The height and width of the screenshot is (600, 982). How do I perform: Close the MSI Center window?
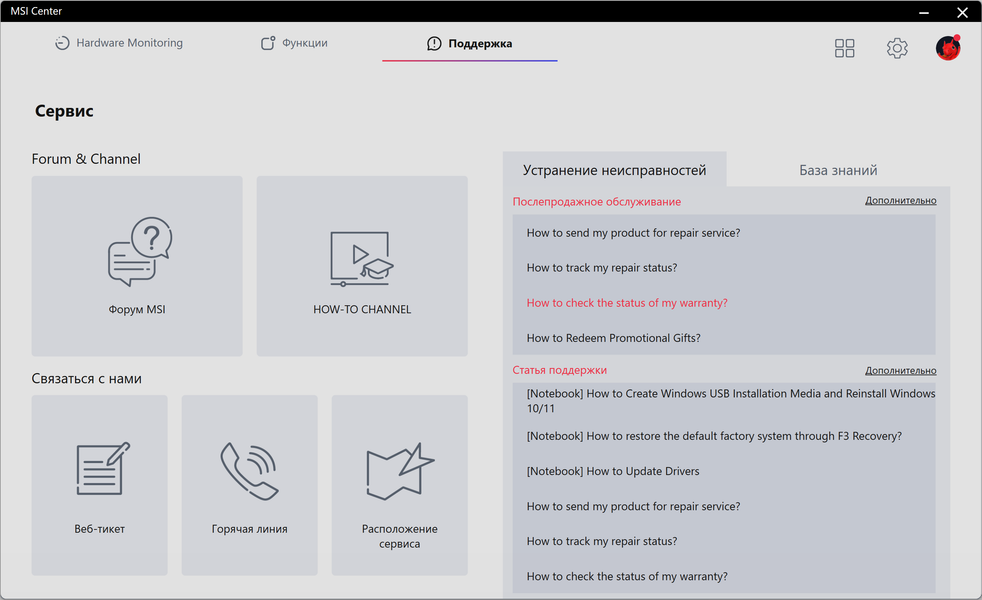coord(963,12)
